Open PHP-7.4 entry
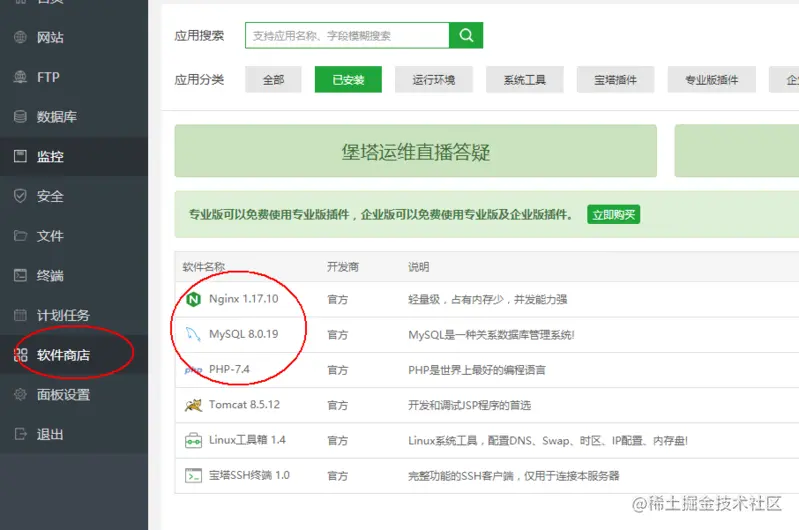The width and height of the screenshot is (799, 530). (229, 369)
